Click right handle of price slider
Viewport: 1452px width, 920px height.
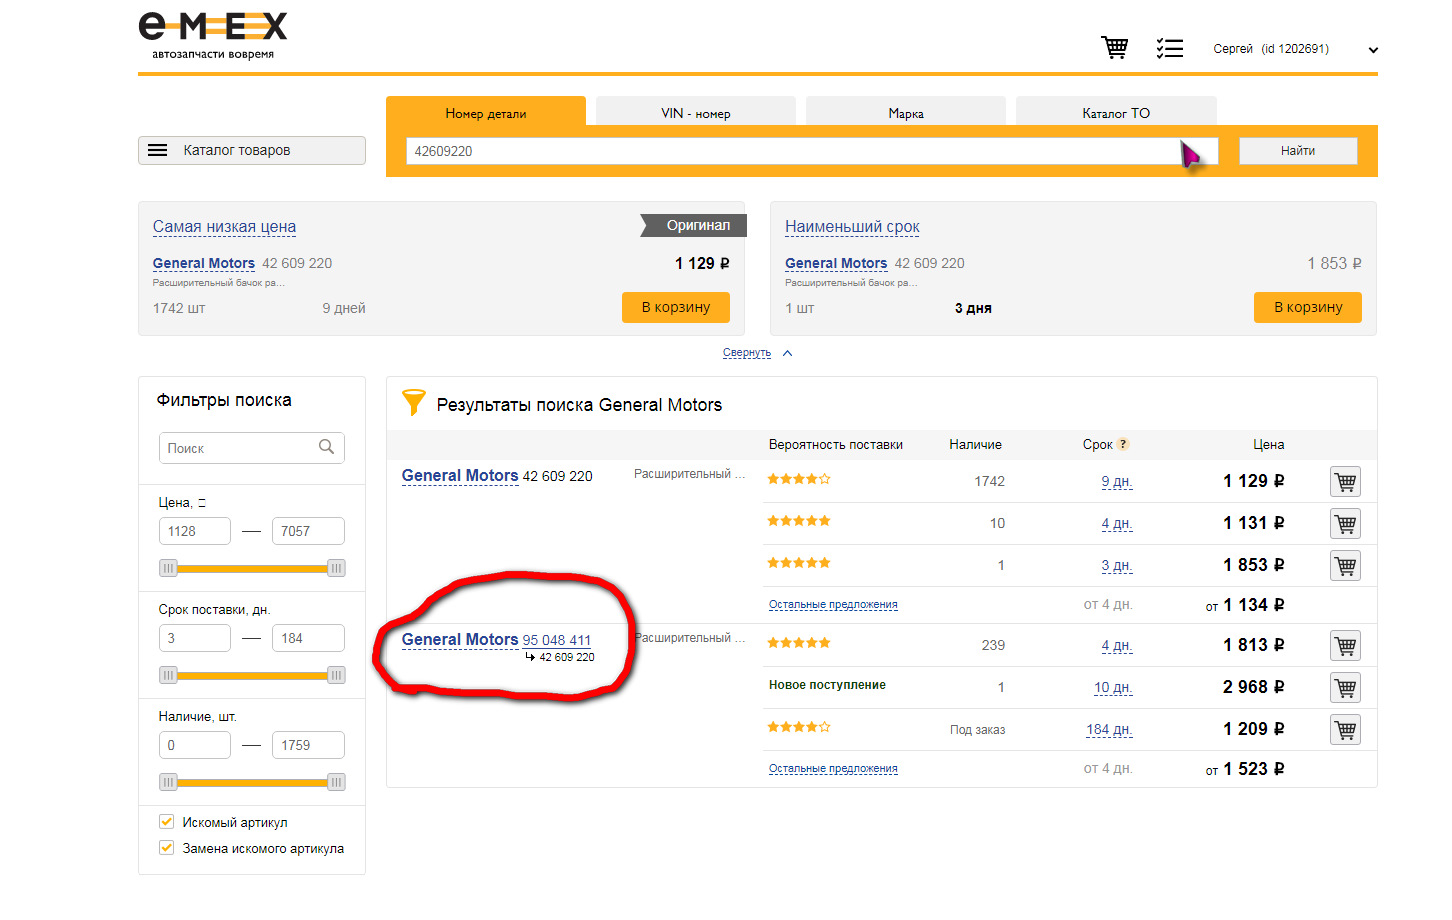[x=337, y=568]
